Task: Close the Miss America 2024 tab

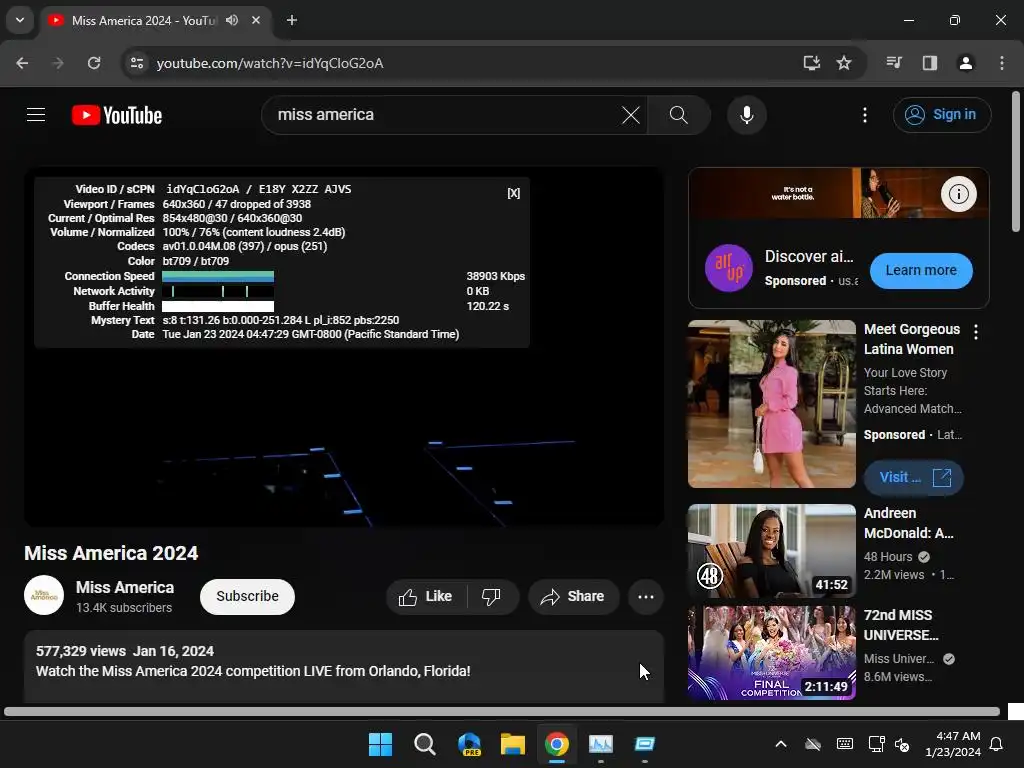Action: (256, 20)
